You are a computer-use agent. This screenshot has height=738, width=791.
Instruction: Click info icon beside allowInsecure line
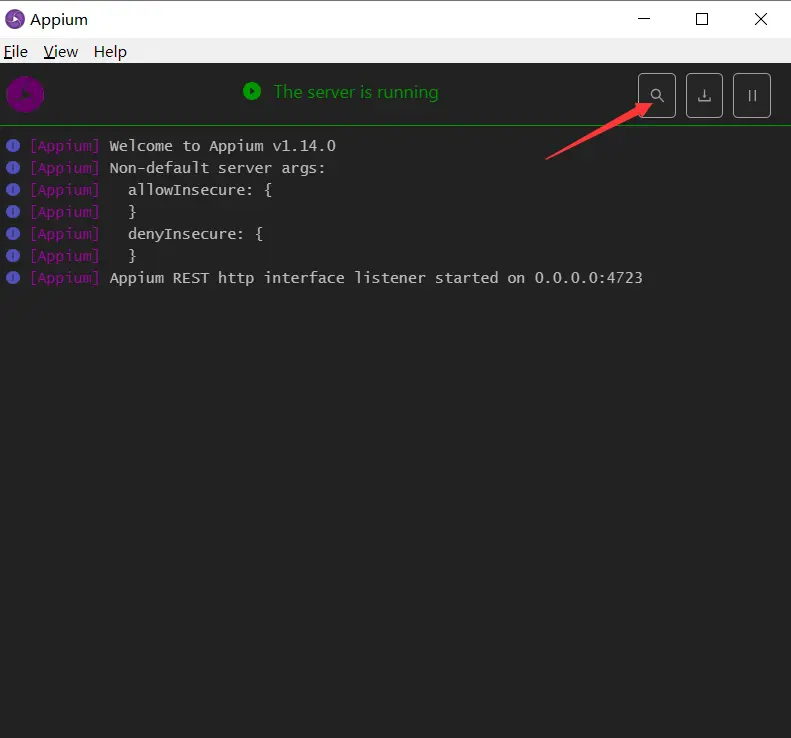[x=13, y=190]
